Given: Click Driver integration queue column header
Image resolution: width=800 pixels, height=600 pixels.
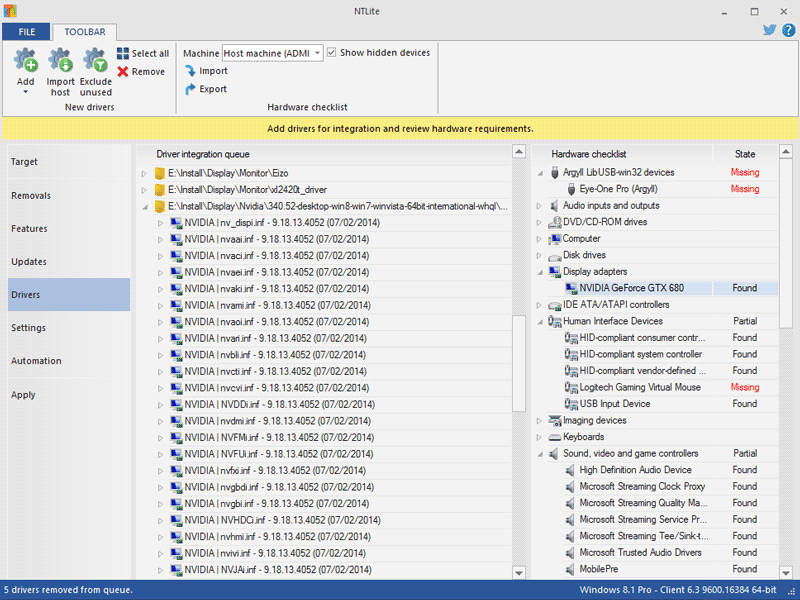Looking at the screenshot, I should (324, 154).
